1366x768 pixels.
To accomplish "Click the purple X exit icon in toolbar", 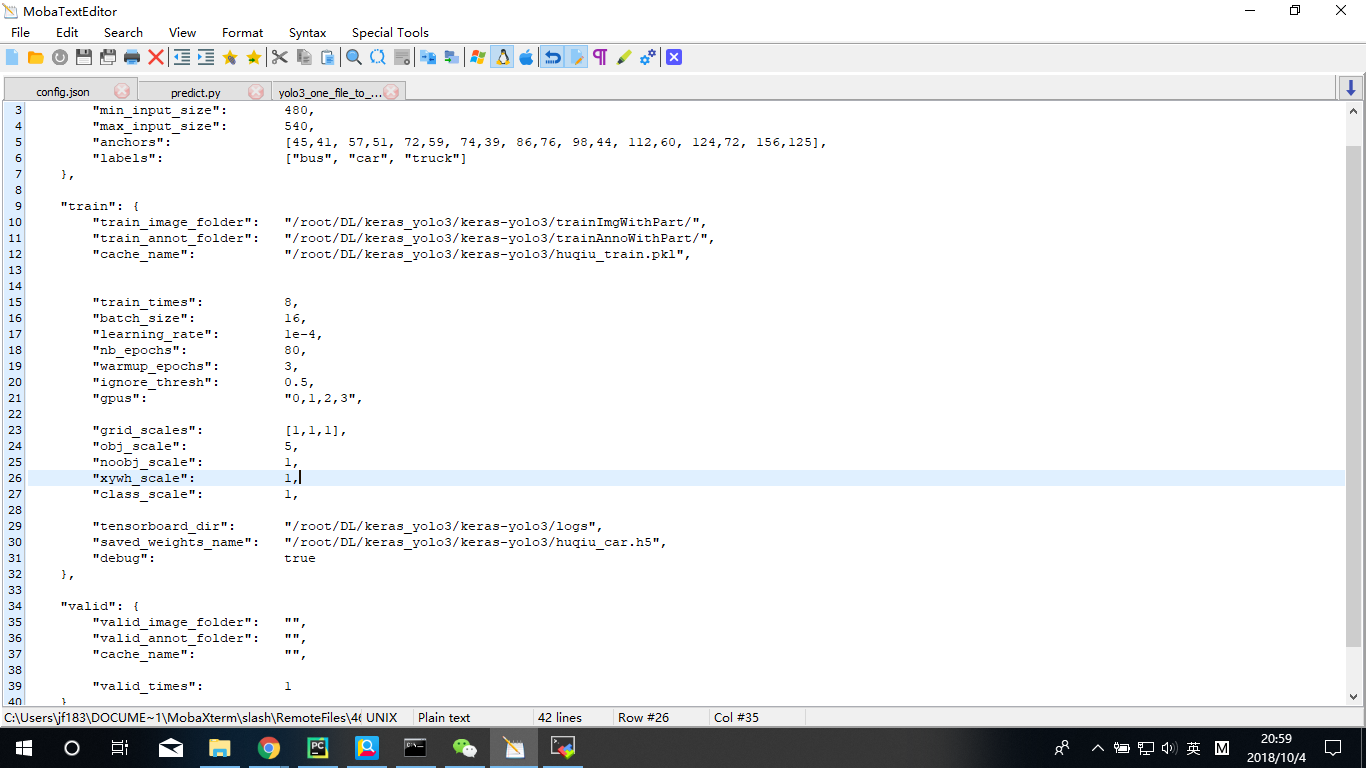I will [674, 58].
